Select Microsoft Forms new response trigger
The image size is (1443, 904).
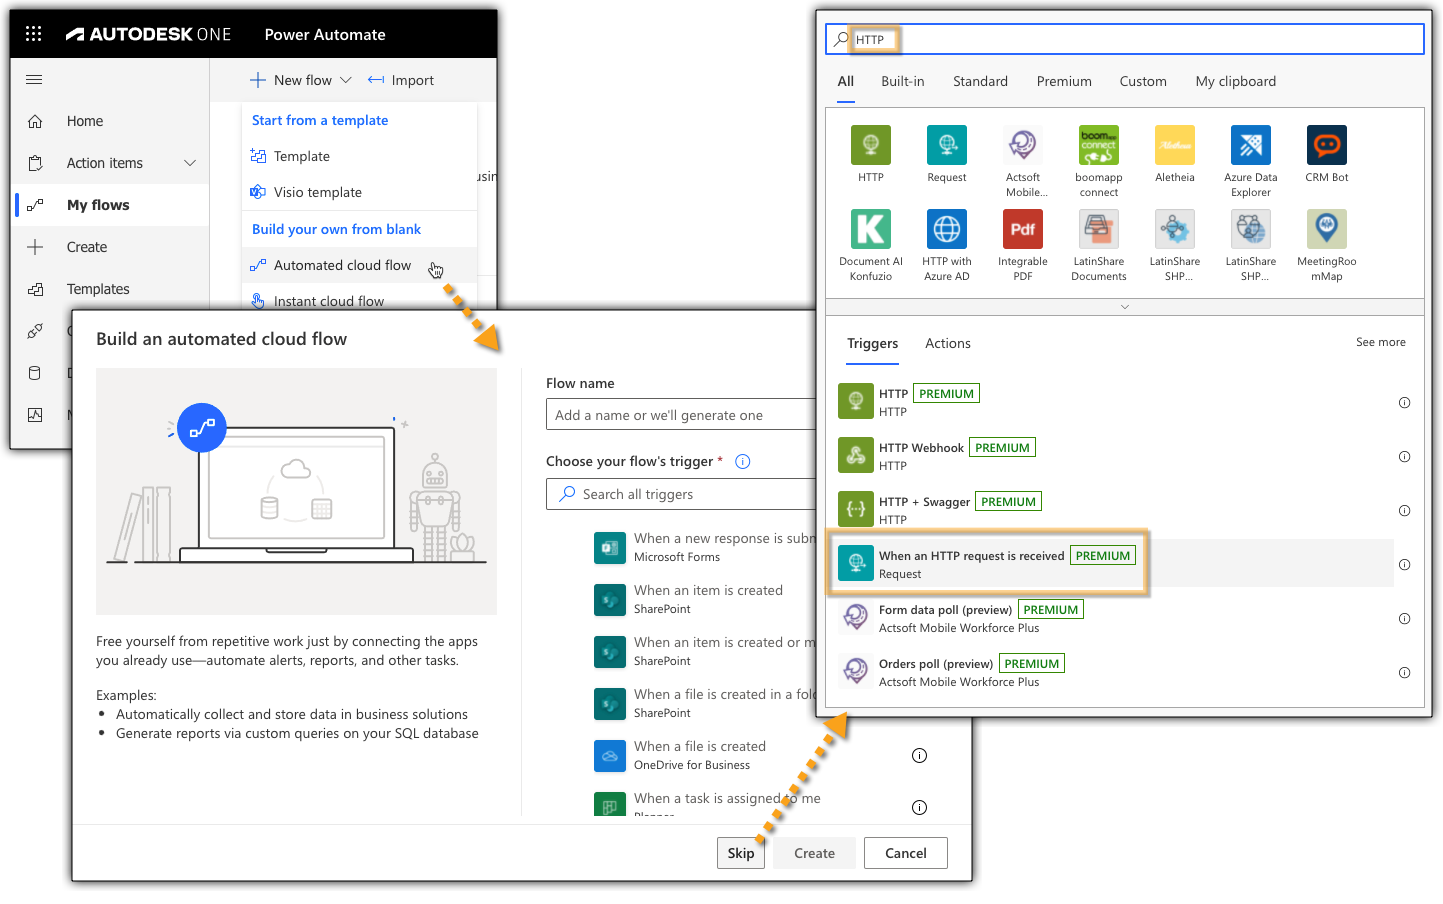(x=705, y=547)
